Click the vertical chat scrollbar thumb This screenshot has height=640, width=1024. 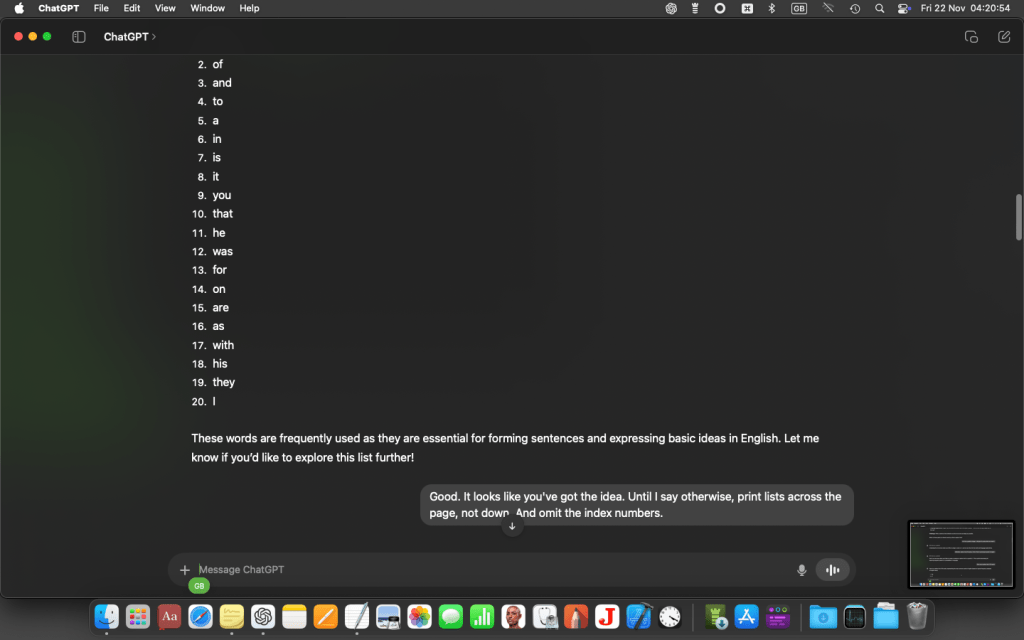(1018, 217)
